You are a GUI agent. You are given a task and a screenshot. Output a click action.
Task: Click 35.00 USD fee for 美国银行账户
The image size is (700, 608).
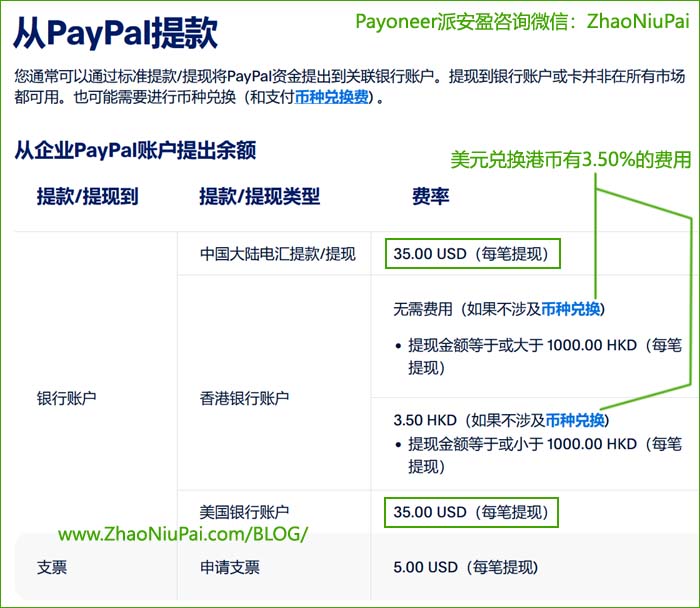pos(471,512)
